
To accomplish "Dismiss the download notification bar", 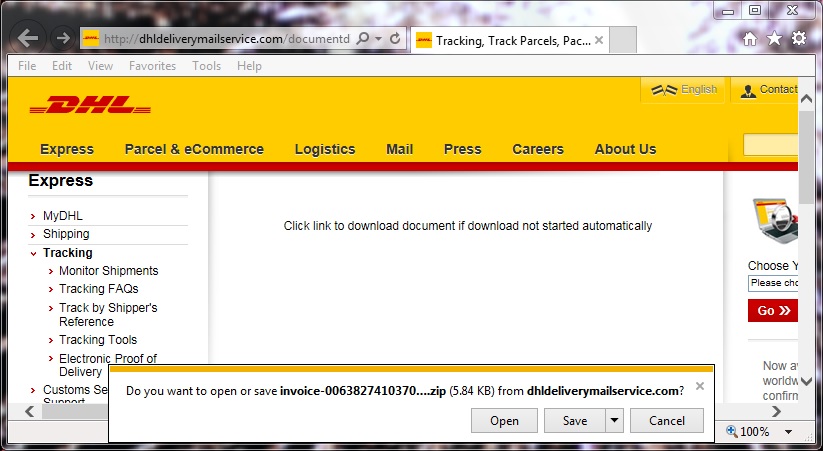I will [700, 386].
